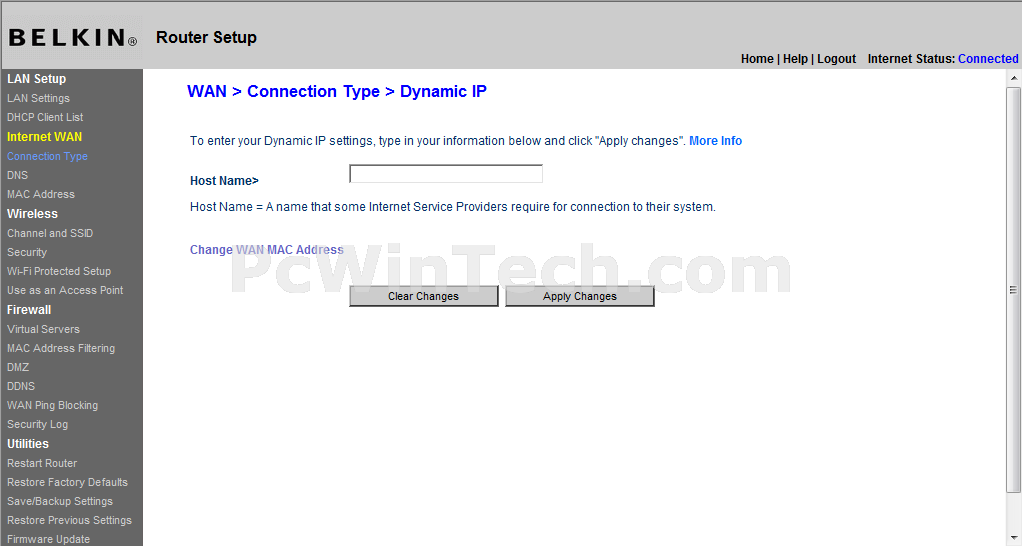Open DMZ settings
The width and height of the screenshot is (1022, 546).
18,367
